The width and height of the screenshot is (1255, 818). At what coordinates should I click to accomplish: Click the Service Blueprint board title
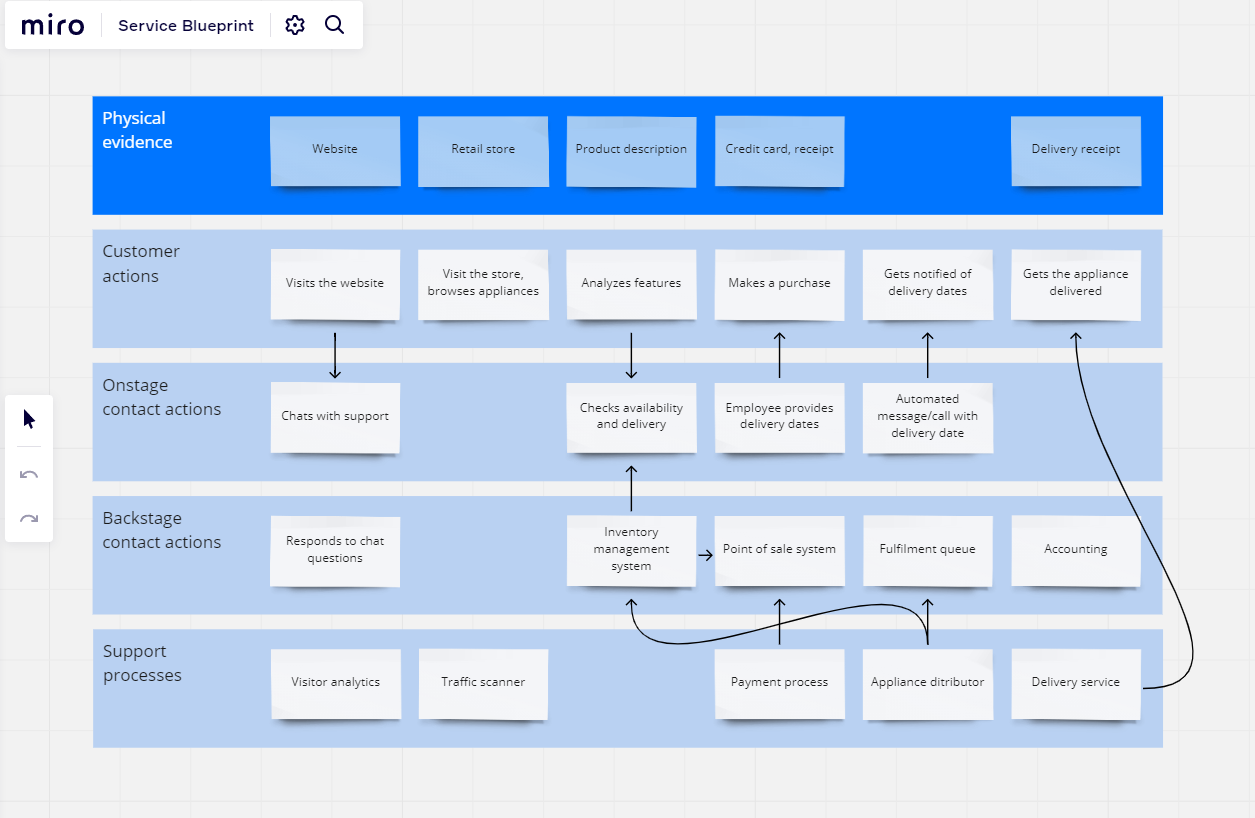click(x=186, y=26)
